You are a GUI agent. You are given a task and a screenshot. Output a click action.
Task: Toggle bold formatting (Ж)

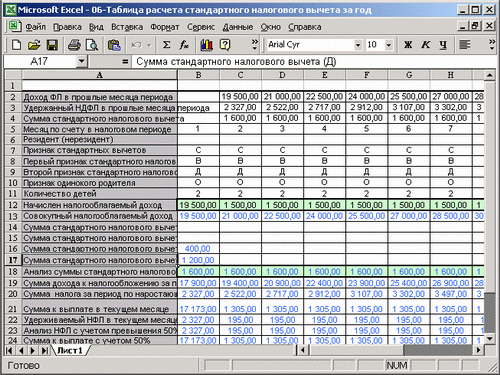pyautogui.click(x=408, y=45)
